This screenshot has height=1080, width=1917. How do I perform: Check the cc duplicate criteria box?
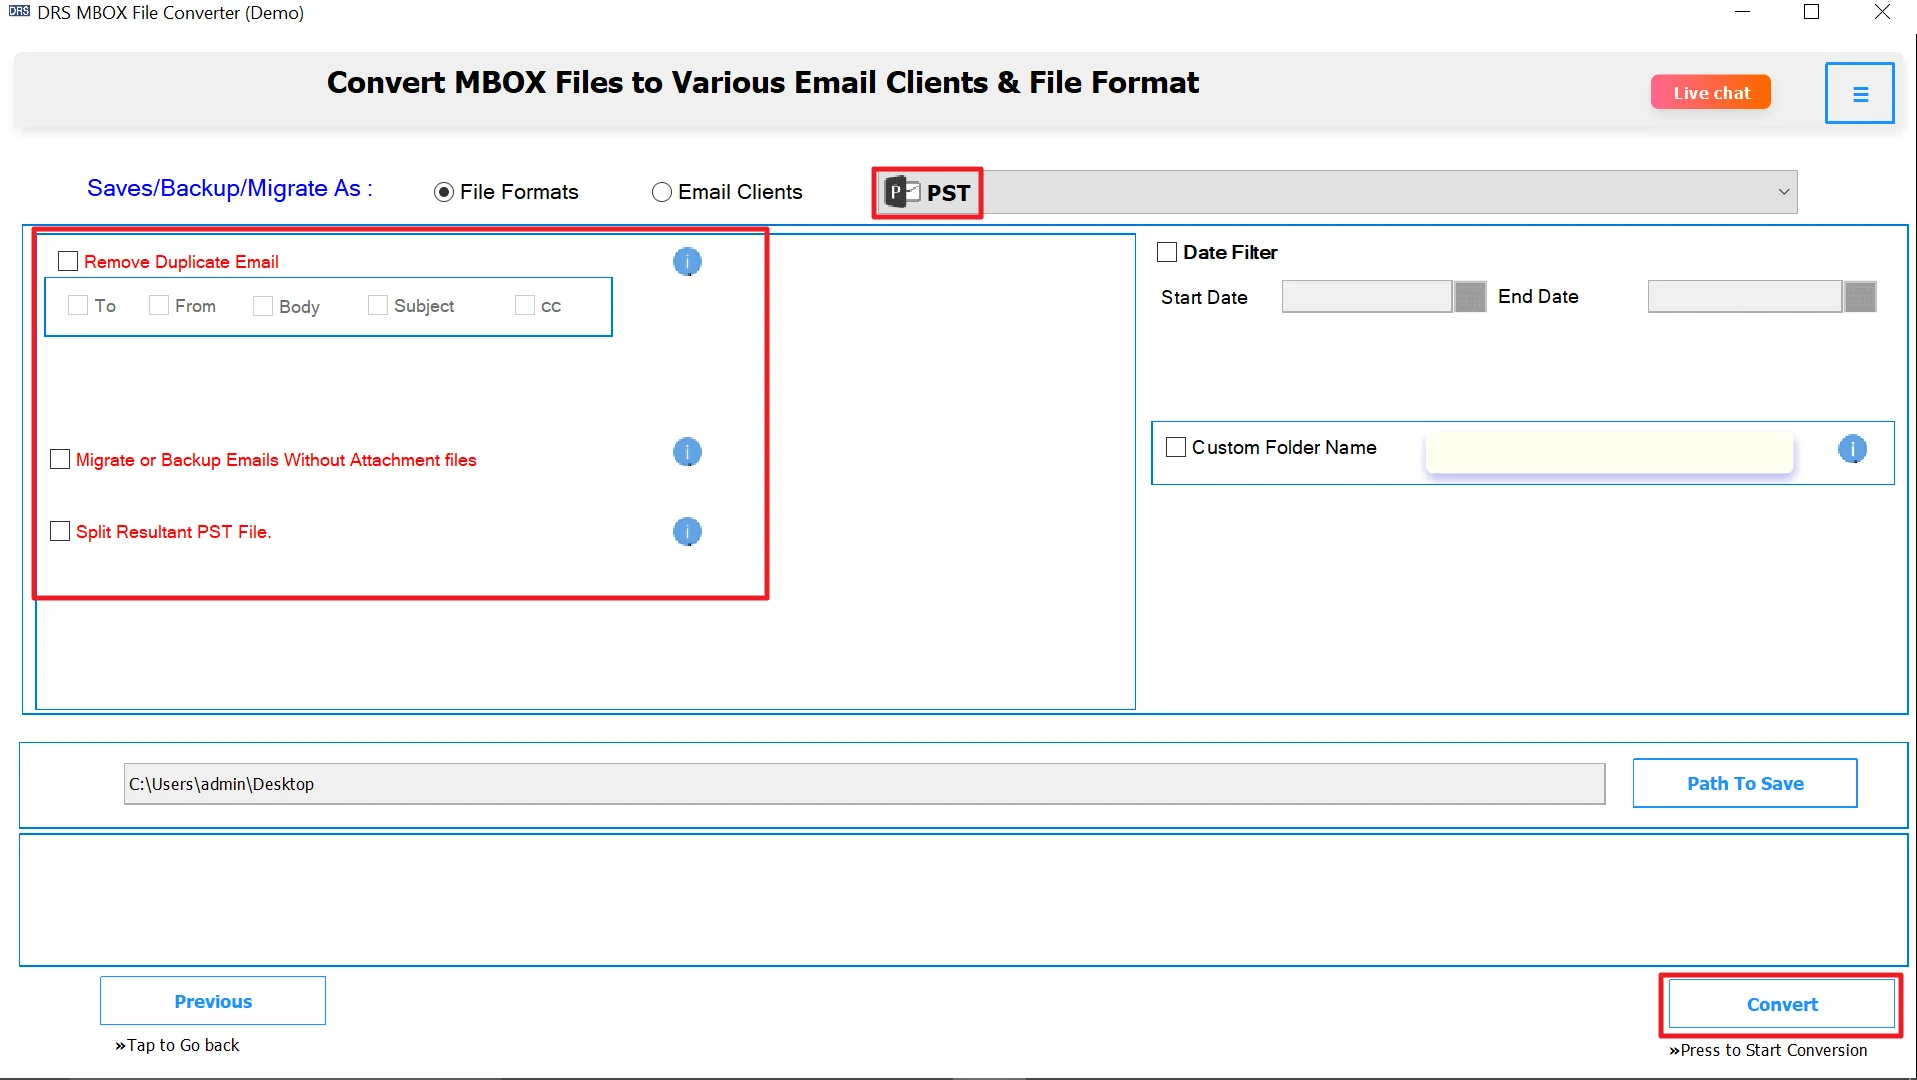[x=525, y=305]
